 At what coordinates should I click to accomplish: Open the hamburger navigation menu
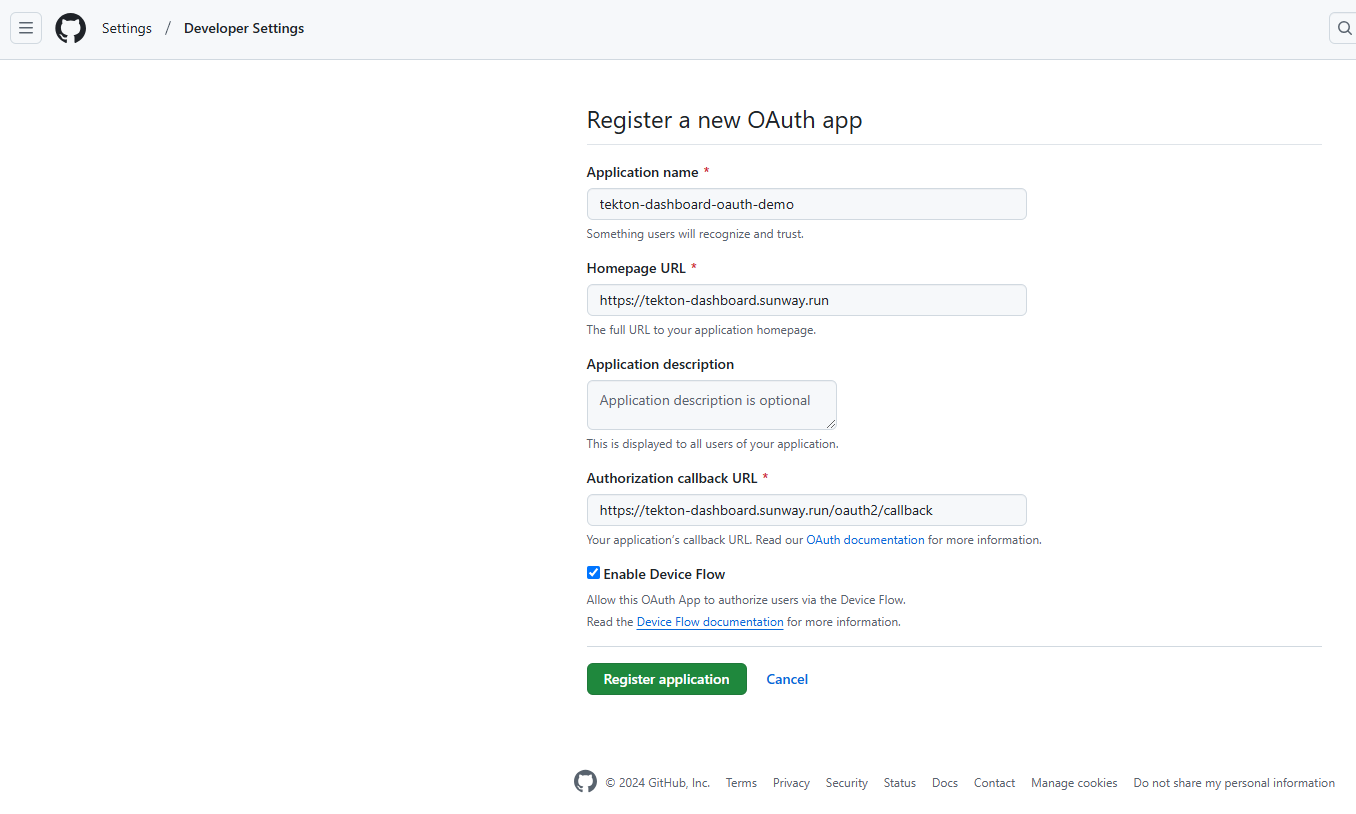click(x=25, y=27)
